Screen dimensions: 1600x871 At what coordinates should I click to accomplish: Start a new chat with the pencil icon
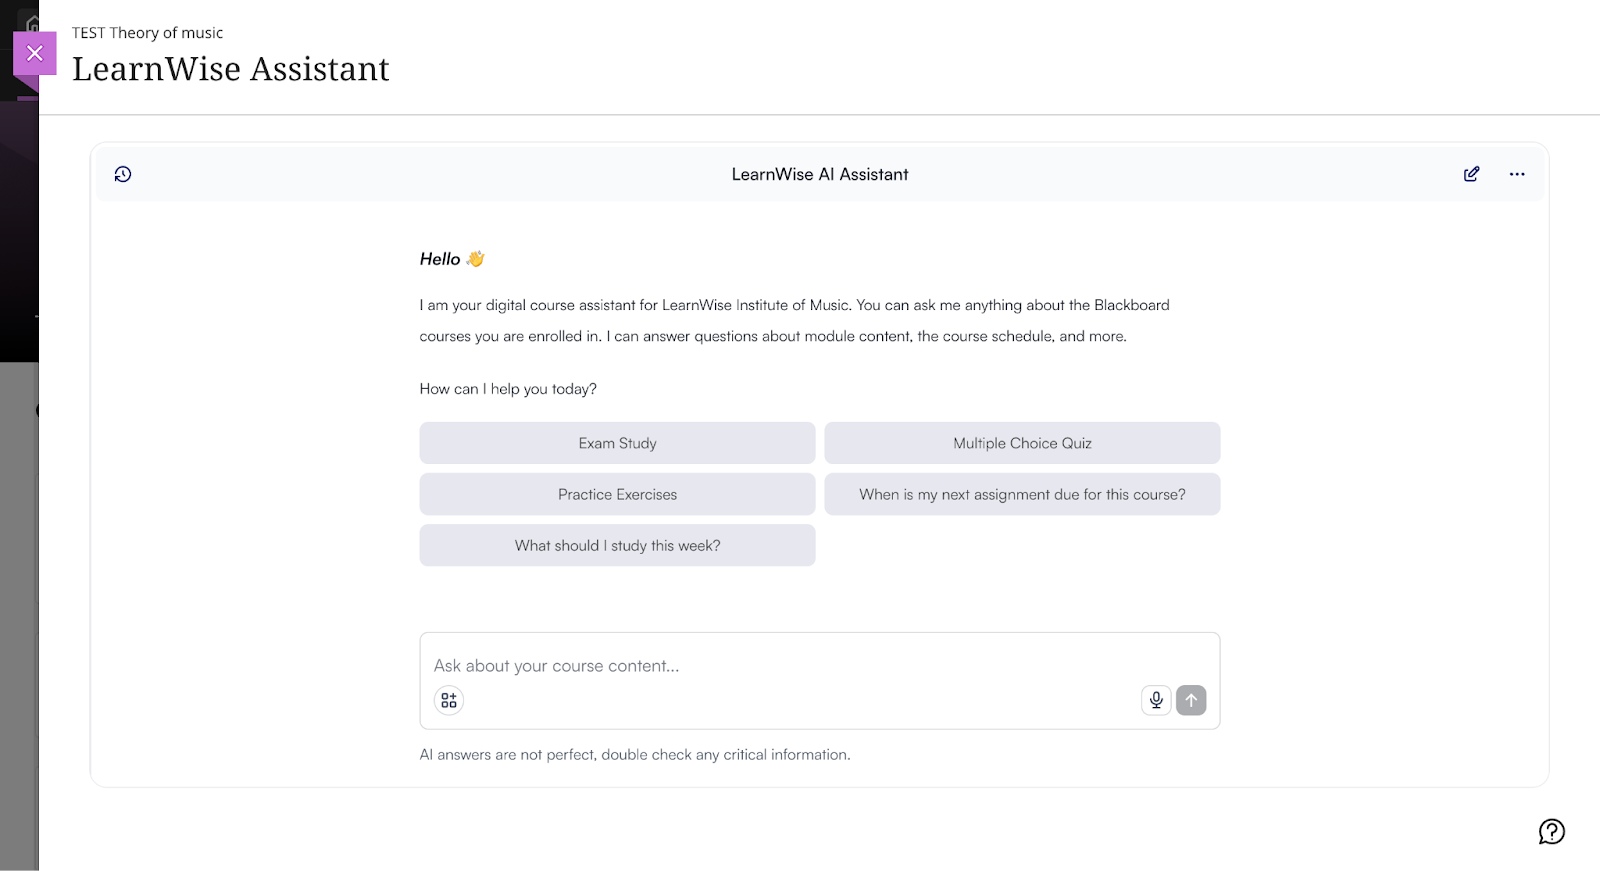click(1471, 174)
